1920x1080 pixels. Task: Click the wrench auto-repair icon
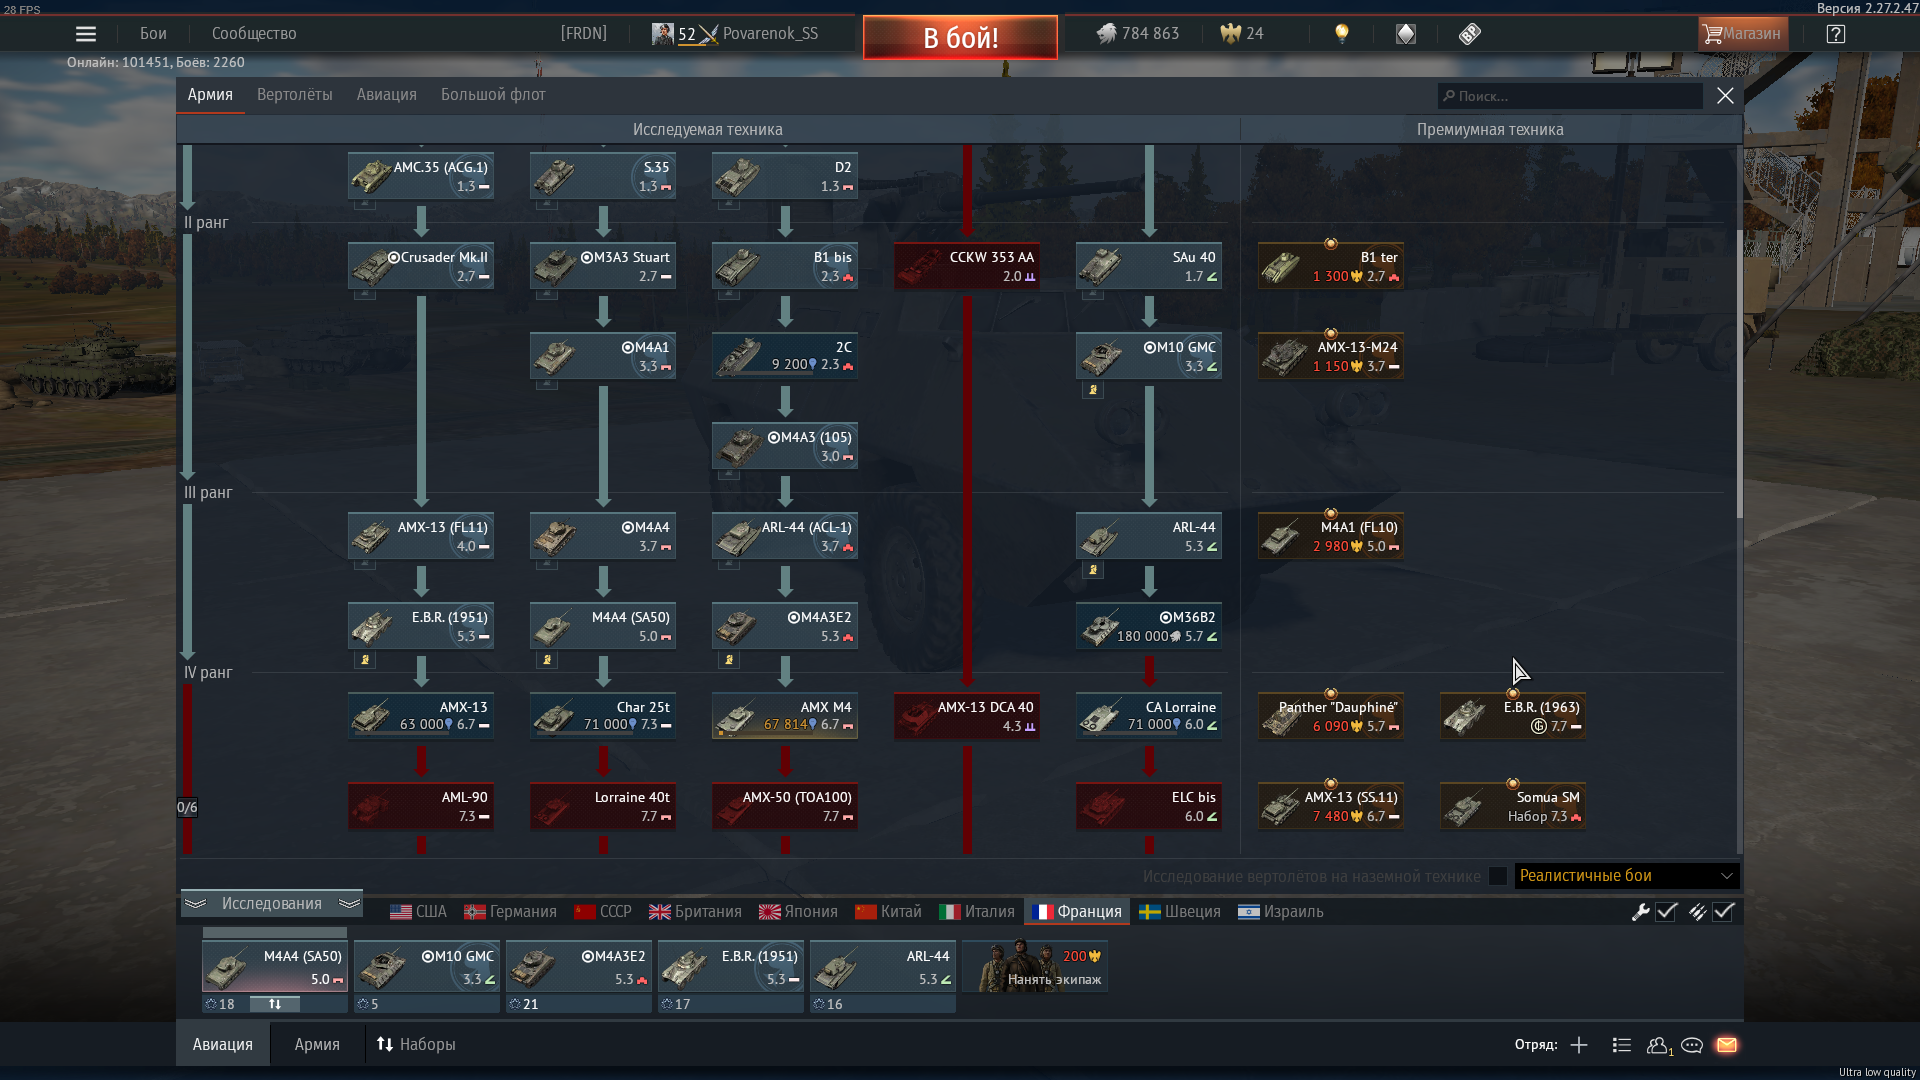coord(1640,912)
